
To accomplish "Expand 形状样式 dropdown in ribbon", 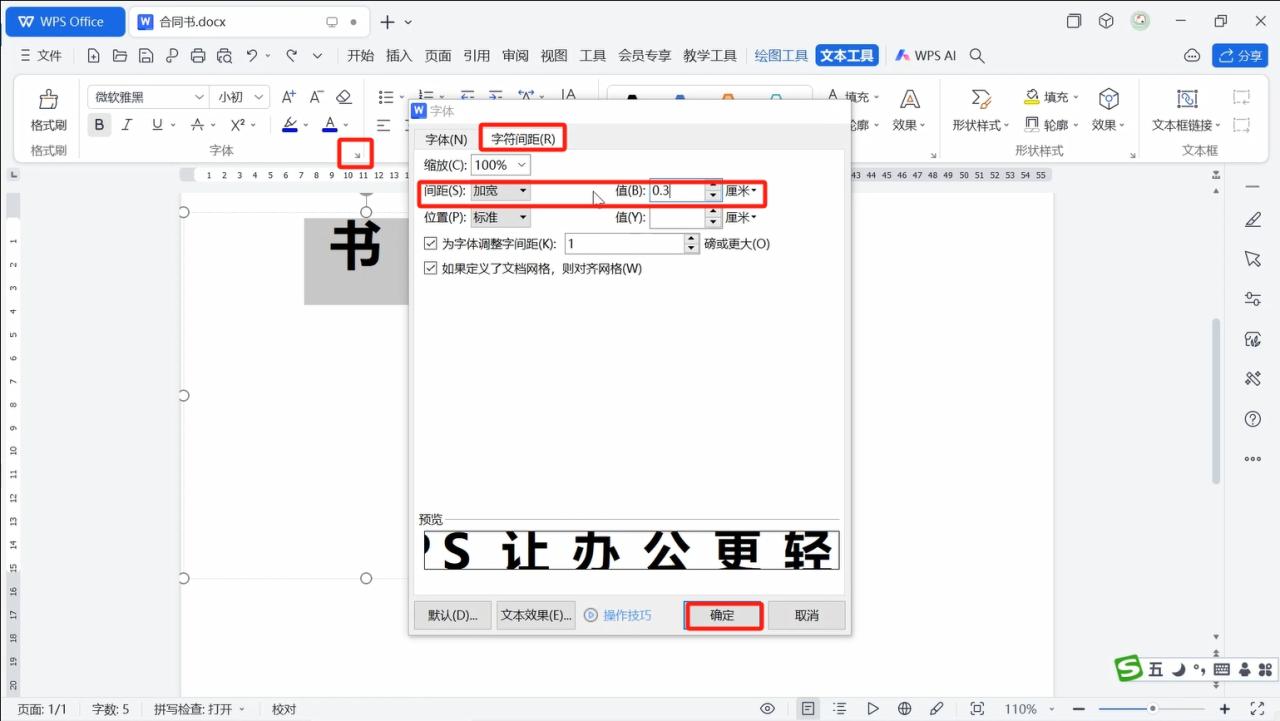I will (981, 125).
